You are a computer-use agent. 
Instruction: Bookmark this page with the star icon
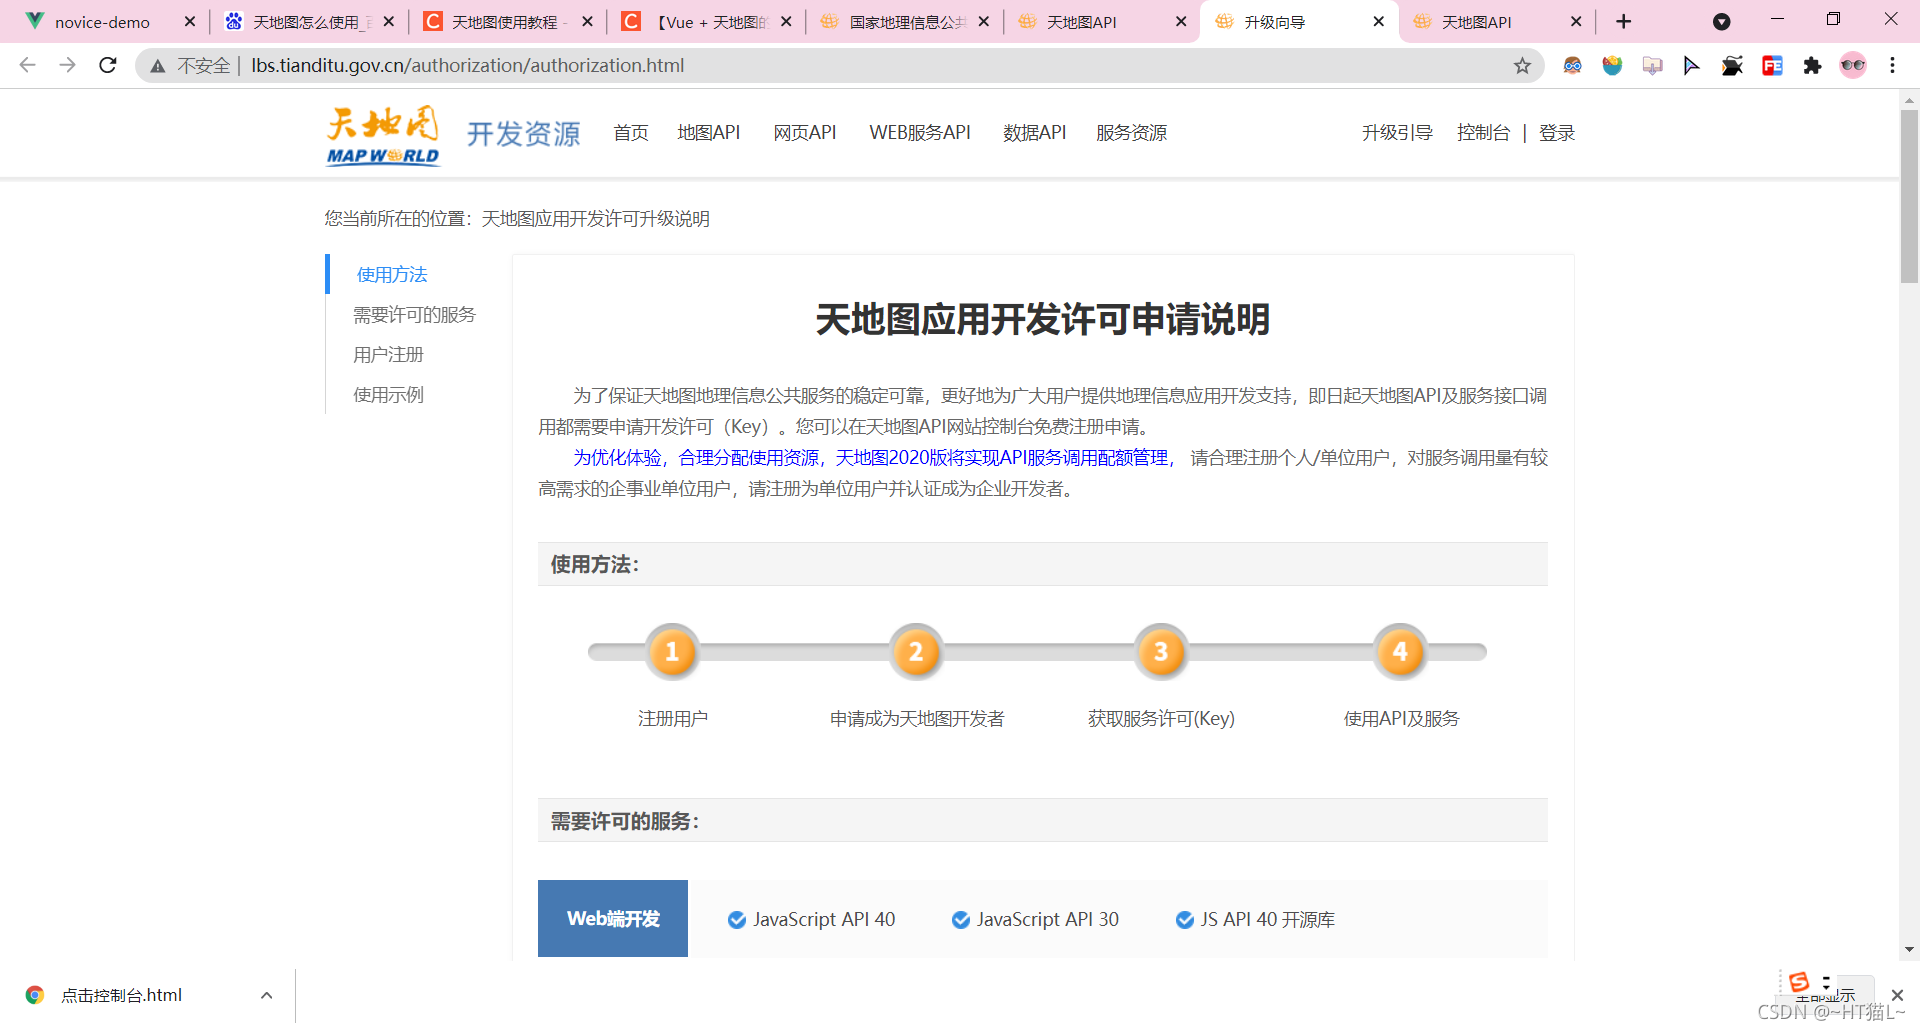1522,66
